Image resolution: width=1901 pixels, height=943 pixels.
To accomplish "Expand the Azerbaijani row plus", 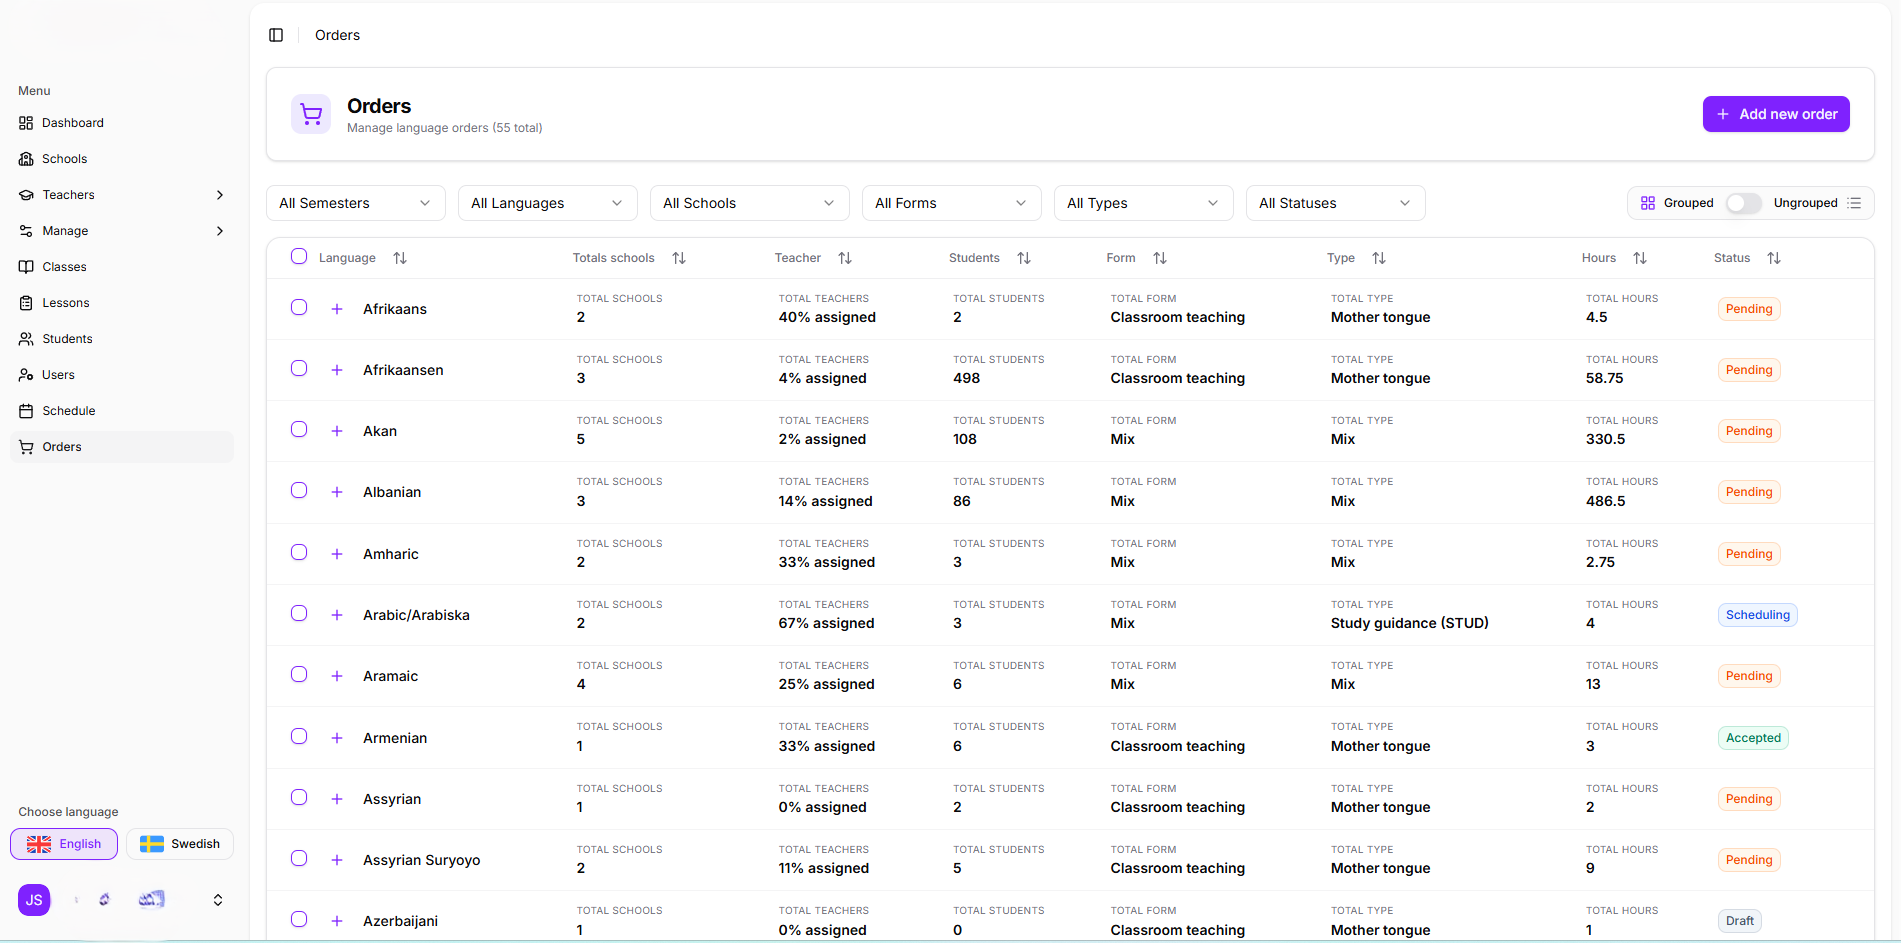I will click(x=337, y=921).
